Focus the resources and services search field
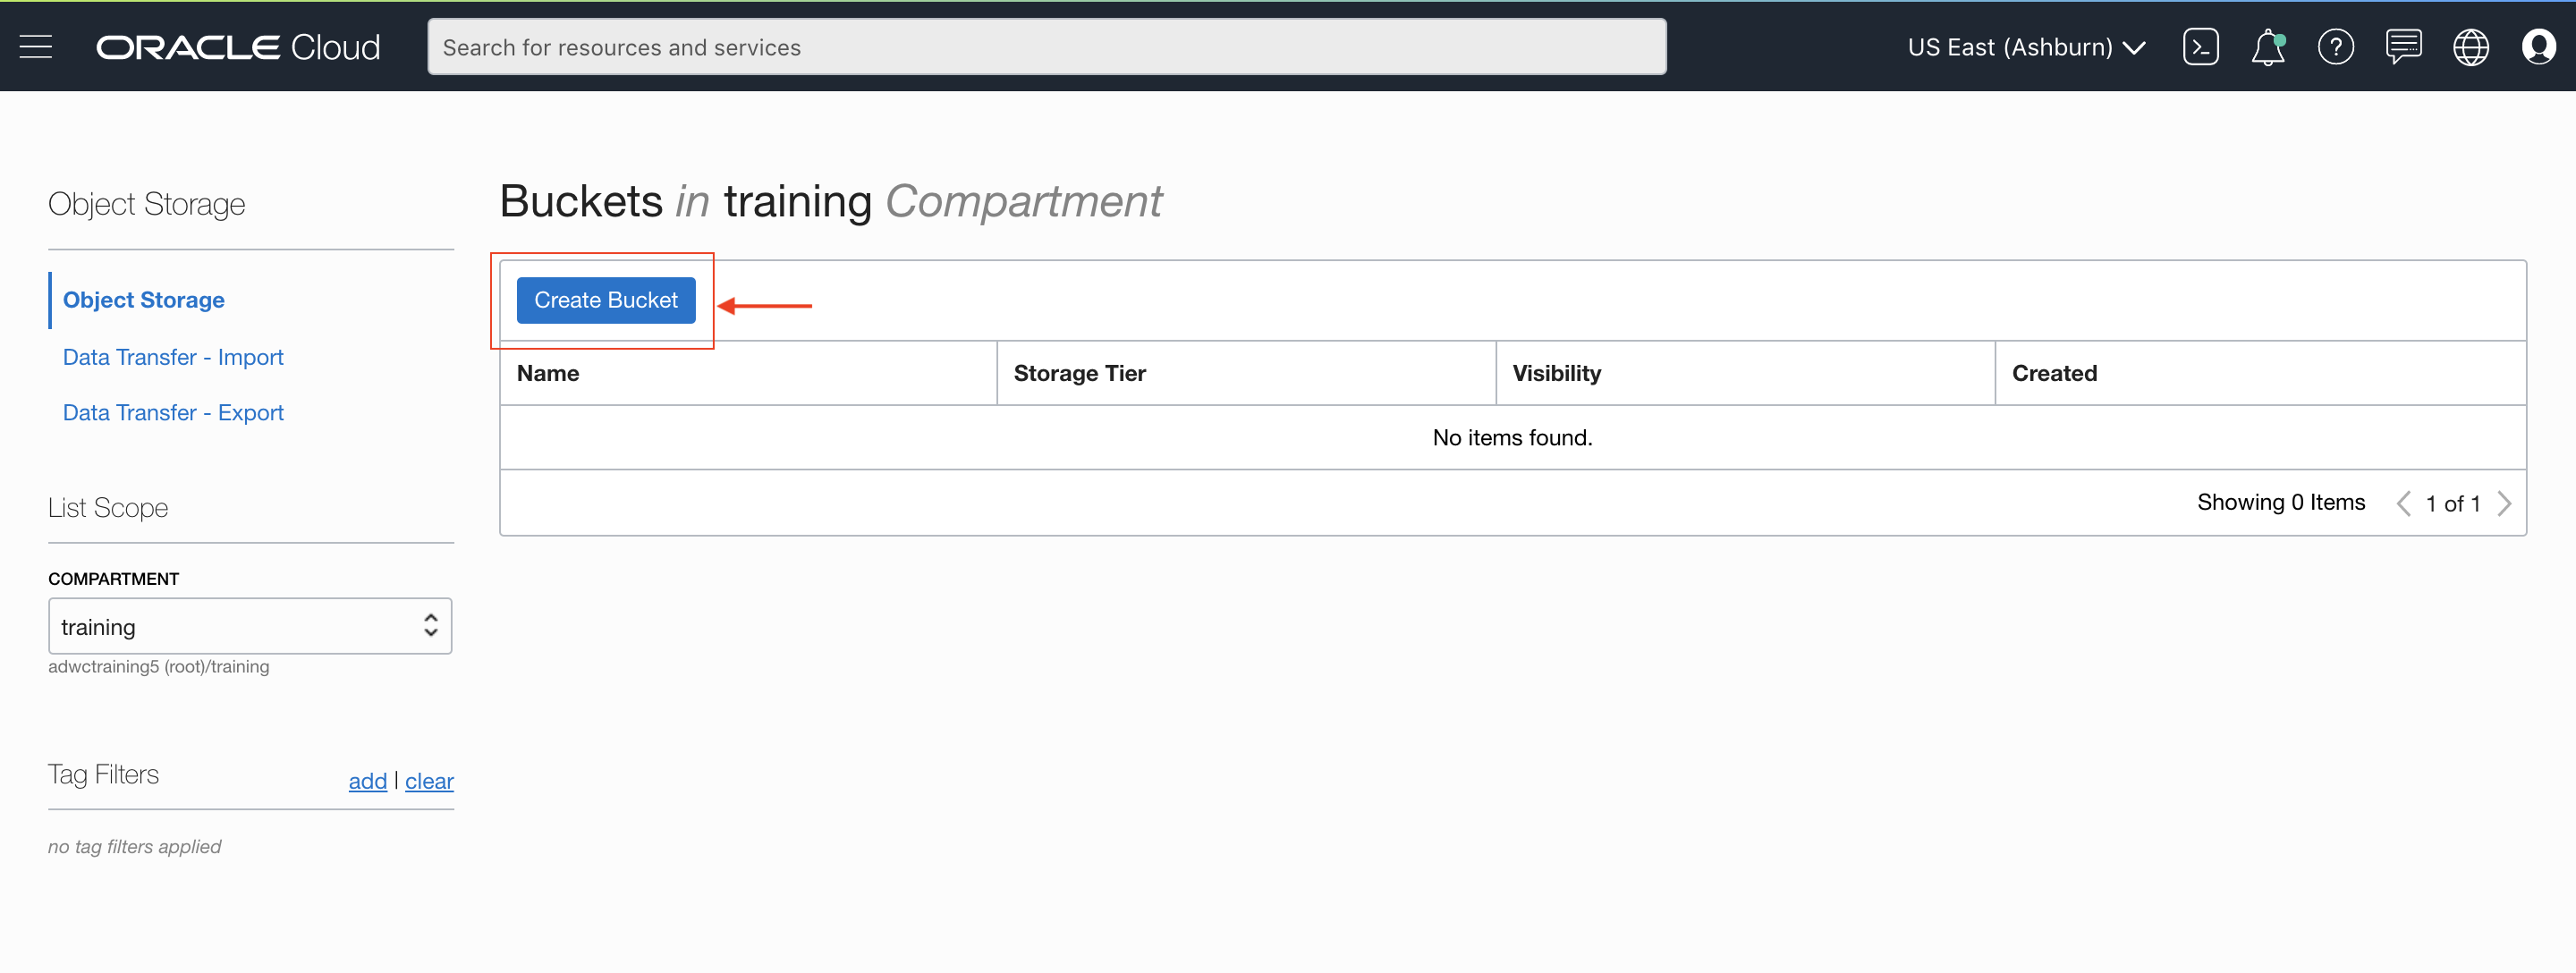Screen dimensions: 2576x973 1046,47
